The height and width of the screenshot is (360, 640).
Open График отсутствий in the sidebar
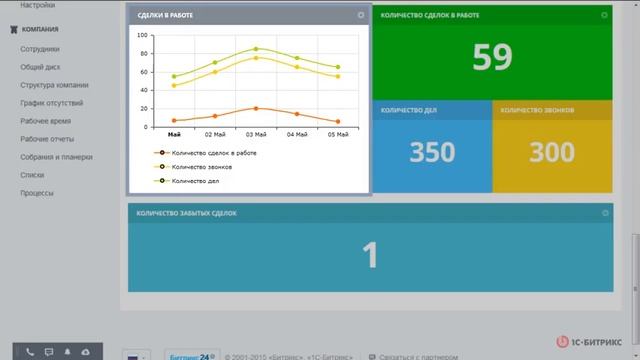point(52,103)
